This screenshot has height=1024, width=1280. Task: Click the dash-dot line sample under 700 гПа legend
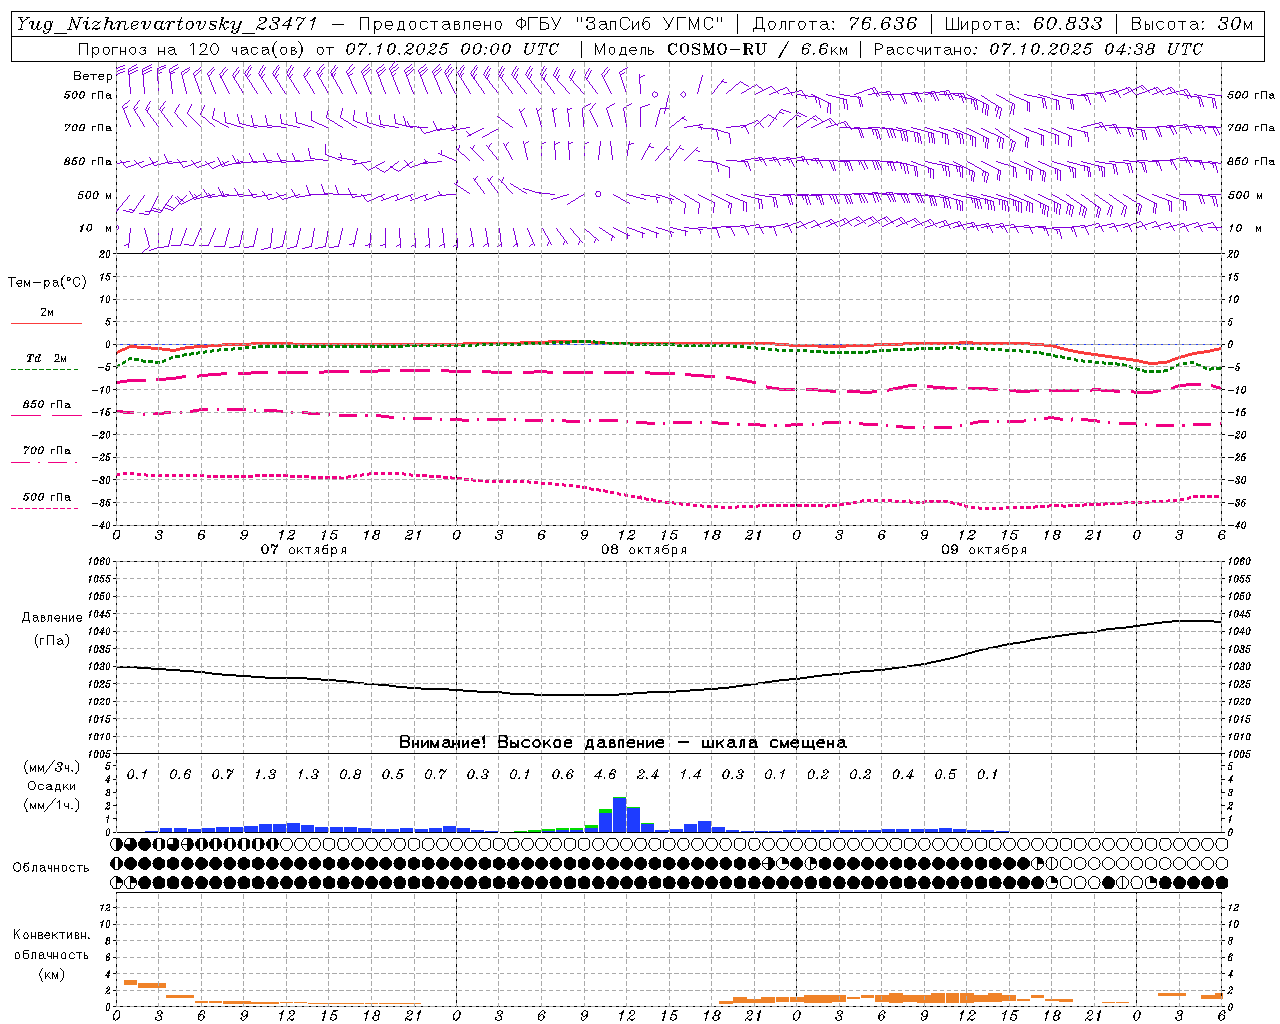pyautogui.click(x=44, y=462)
